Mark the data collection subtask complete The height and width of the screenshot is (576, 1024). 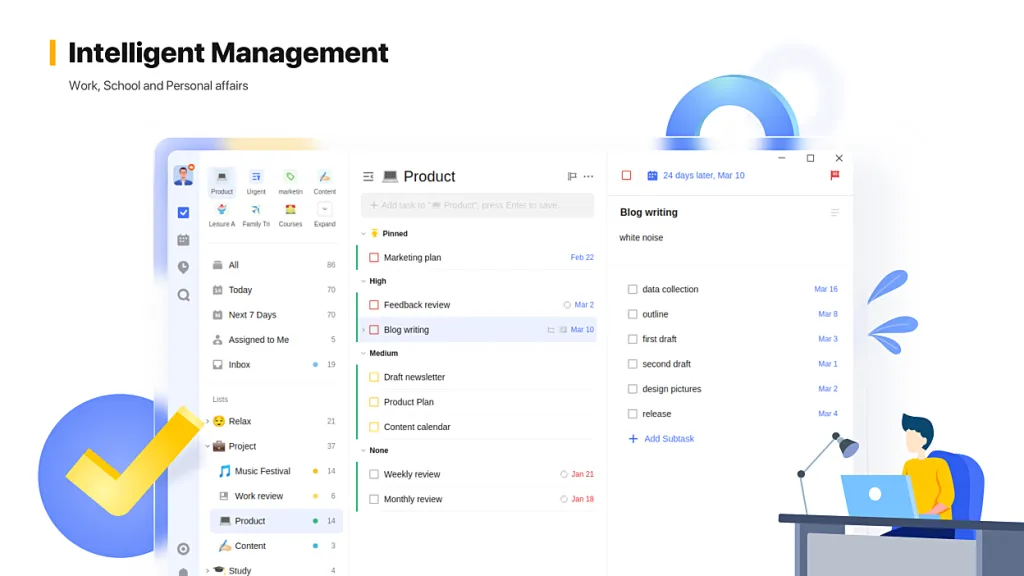(632, 290)
